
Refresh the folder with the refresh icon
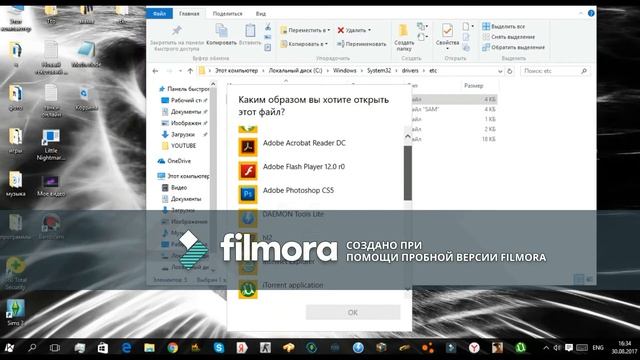(509, 71)
